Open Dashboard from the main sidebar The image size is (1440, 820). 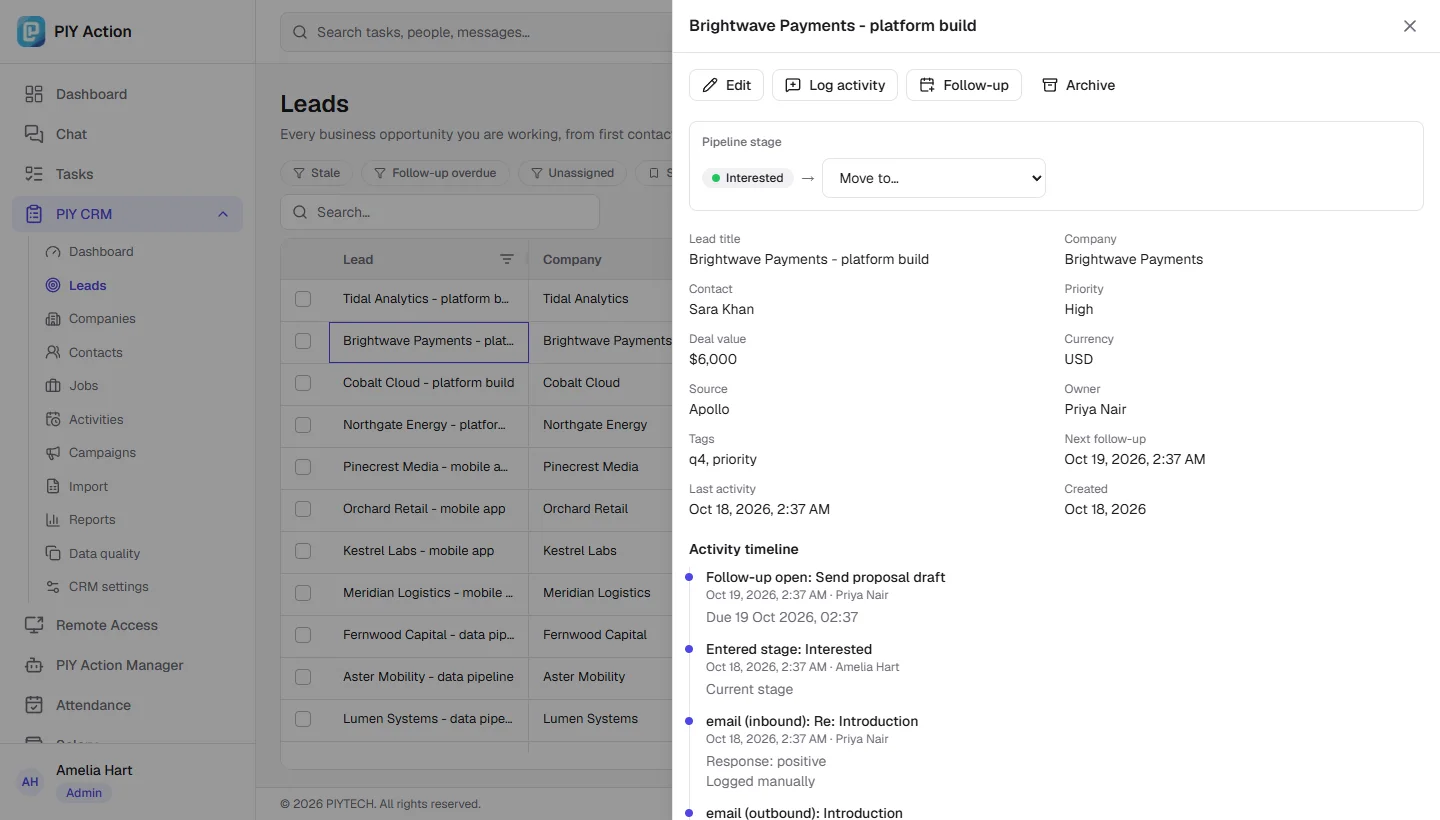coord(127,94)
